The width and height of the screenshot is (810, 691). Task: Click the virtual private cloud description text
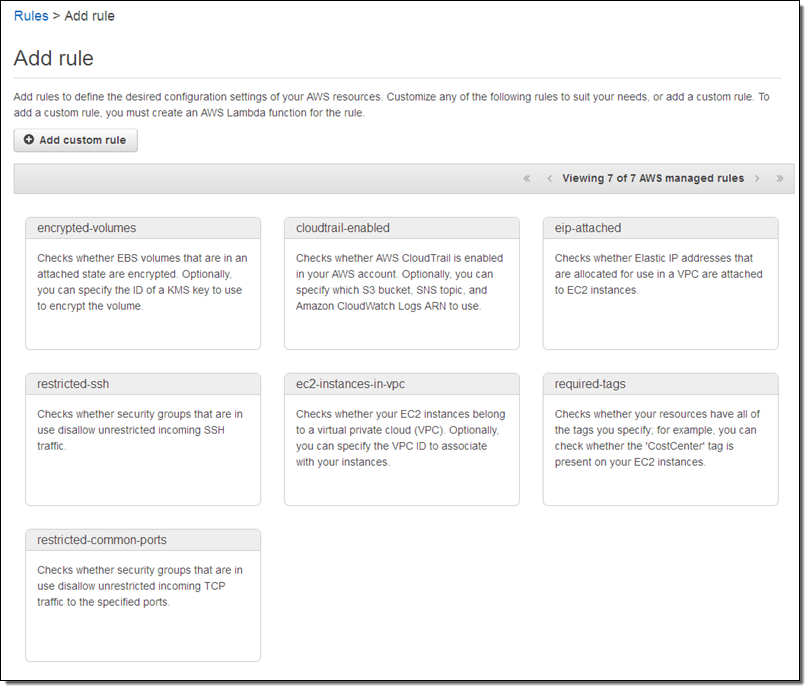coord(400,438)
